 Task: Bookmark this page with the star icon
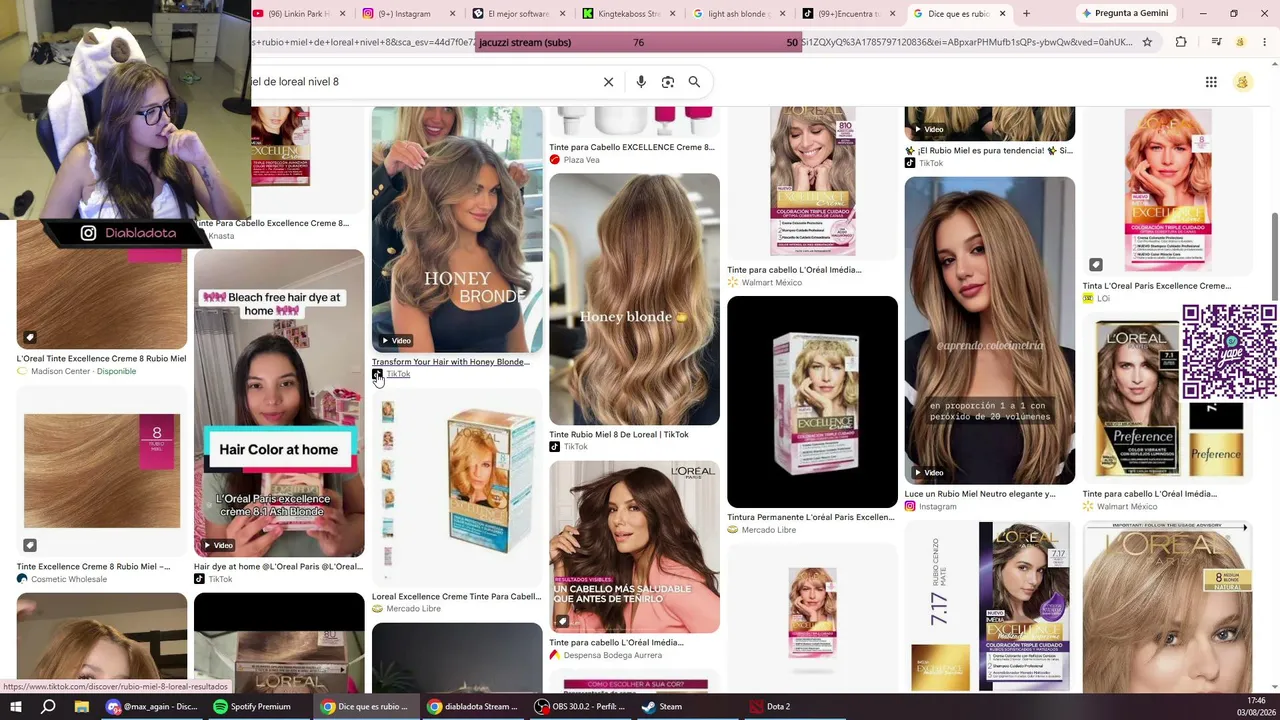1147,42
